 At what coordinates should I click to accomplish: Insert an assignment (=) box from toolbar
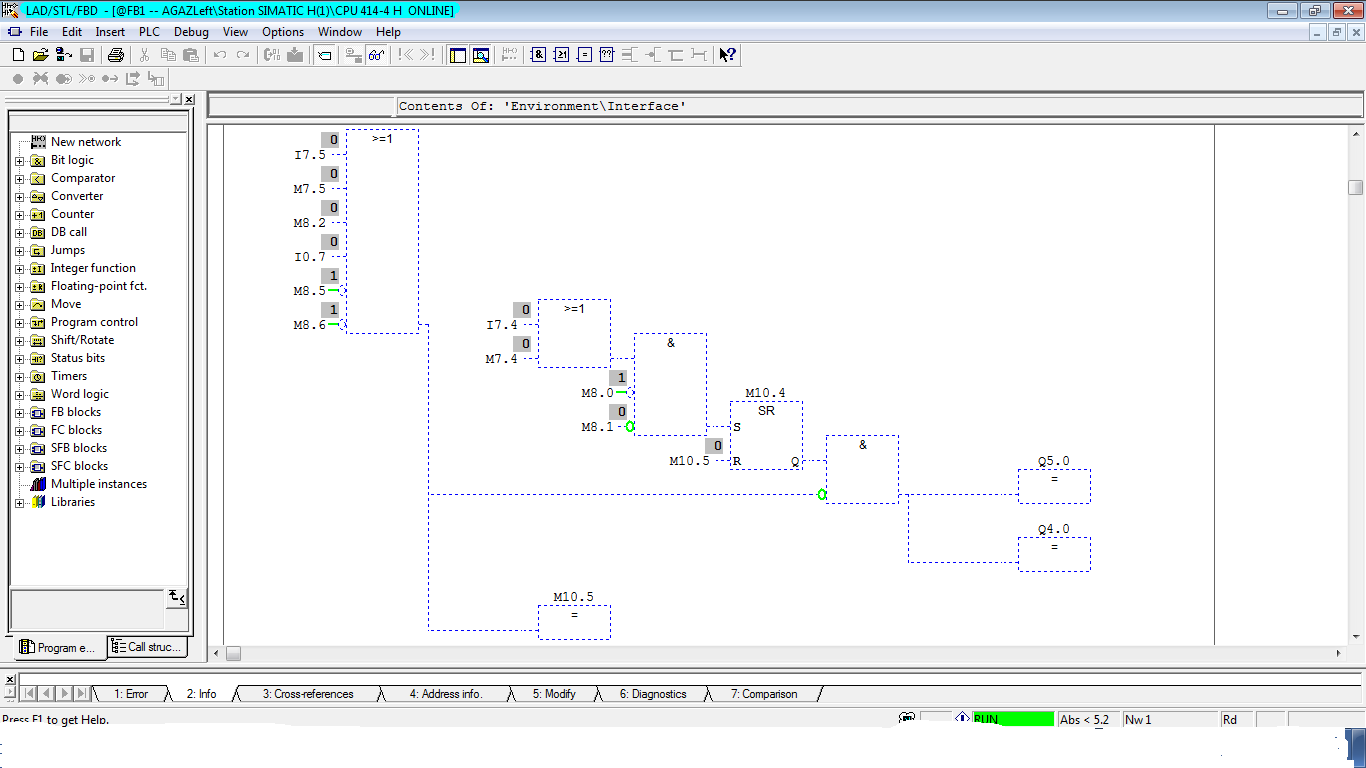click(x=585, y=55)
